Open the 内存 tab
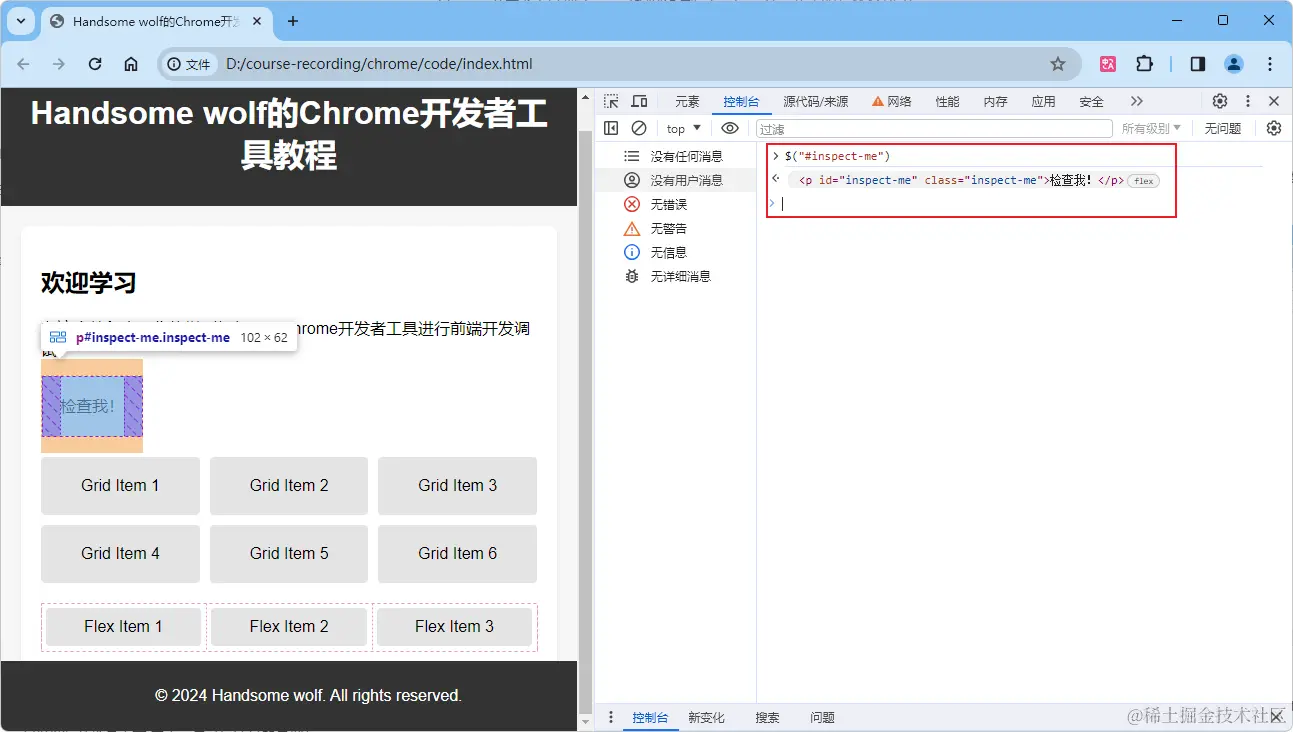The width and height of the screenshot is (1293, 732). (x=995, y=102)
